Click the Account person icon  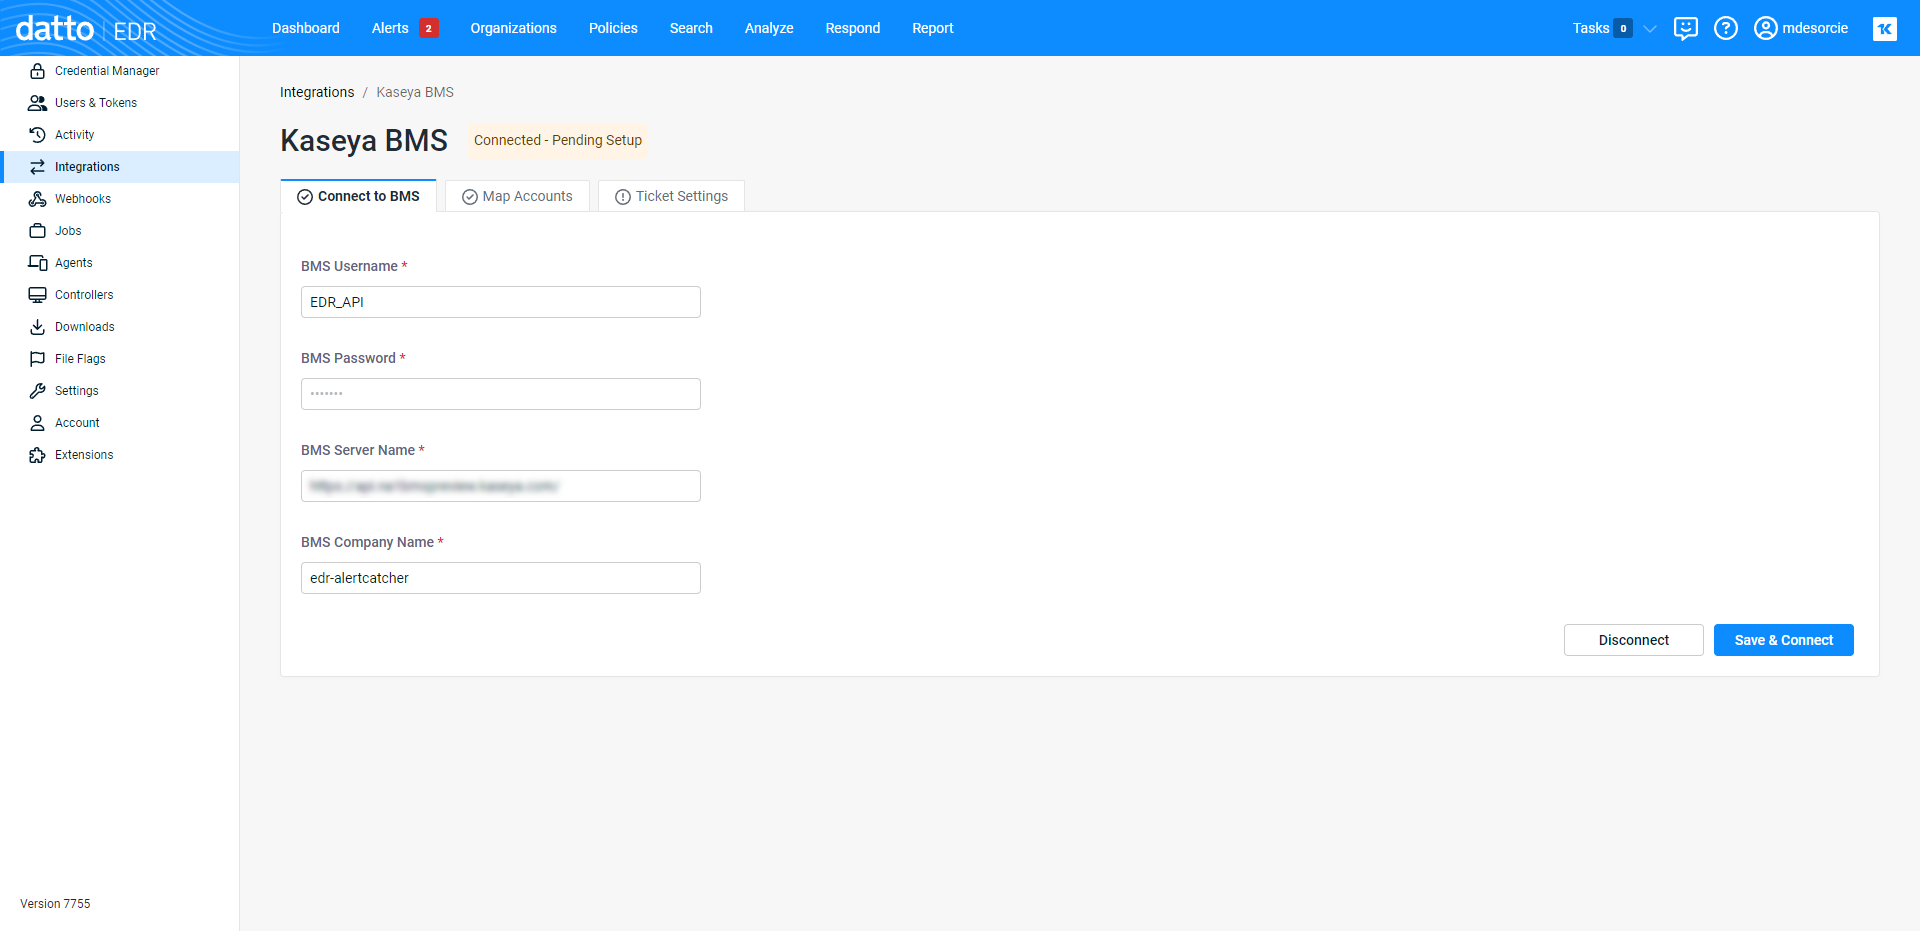point(37,423)
